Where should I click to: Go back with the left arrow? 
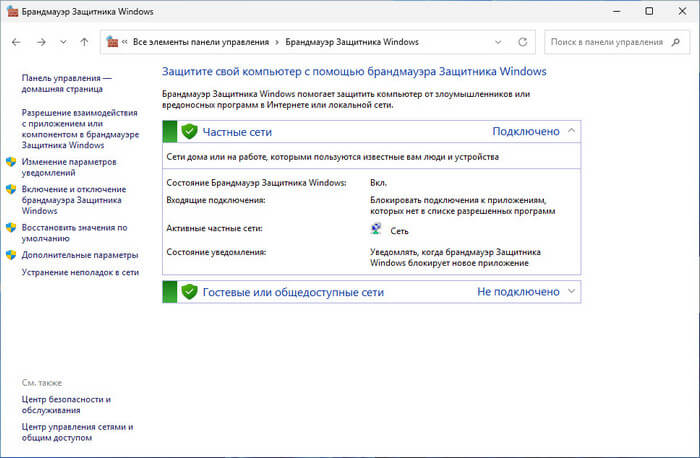click(x=16, y=42)
